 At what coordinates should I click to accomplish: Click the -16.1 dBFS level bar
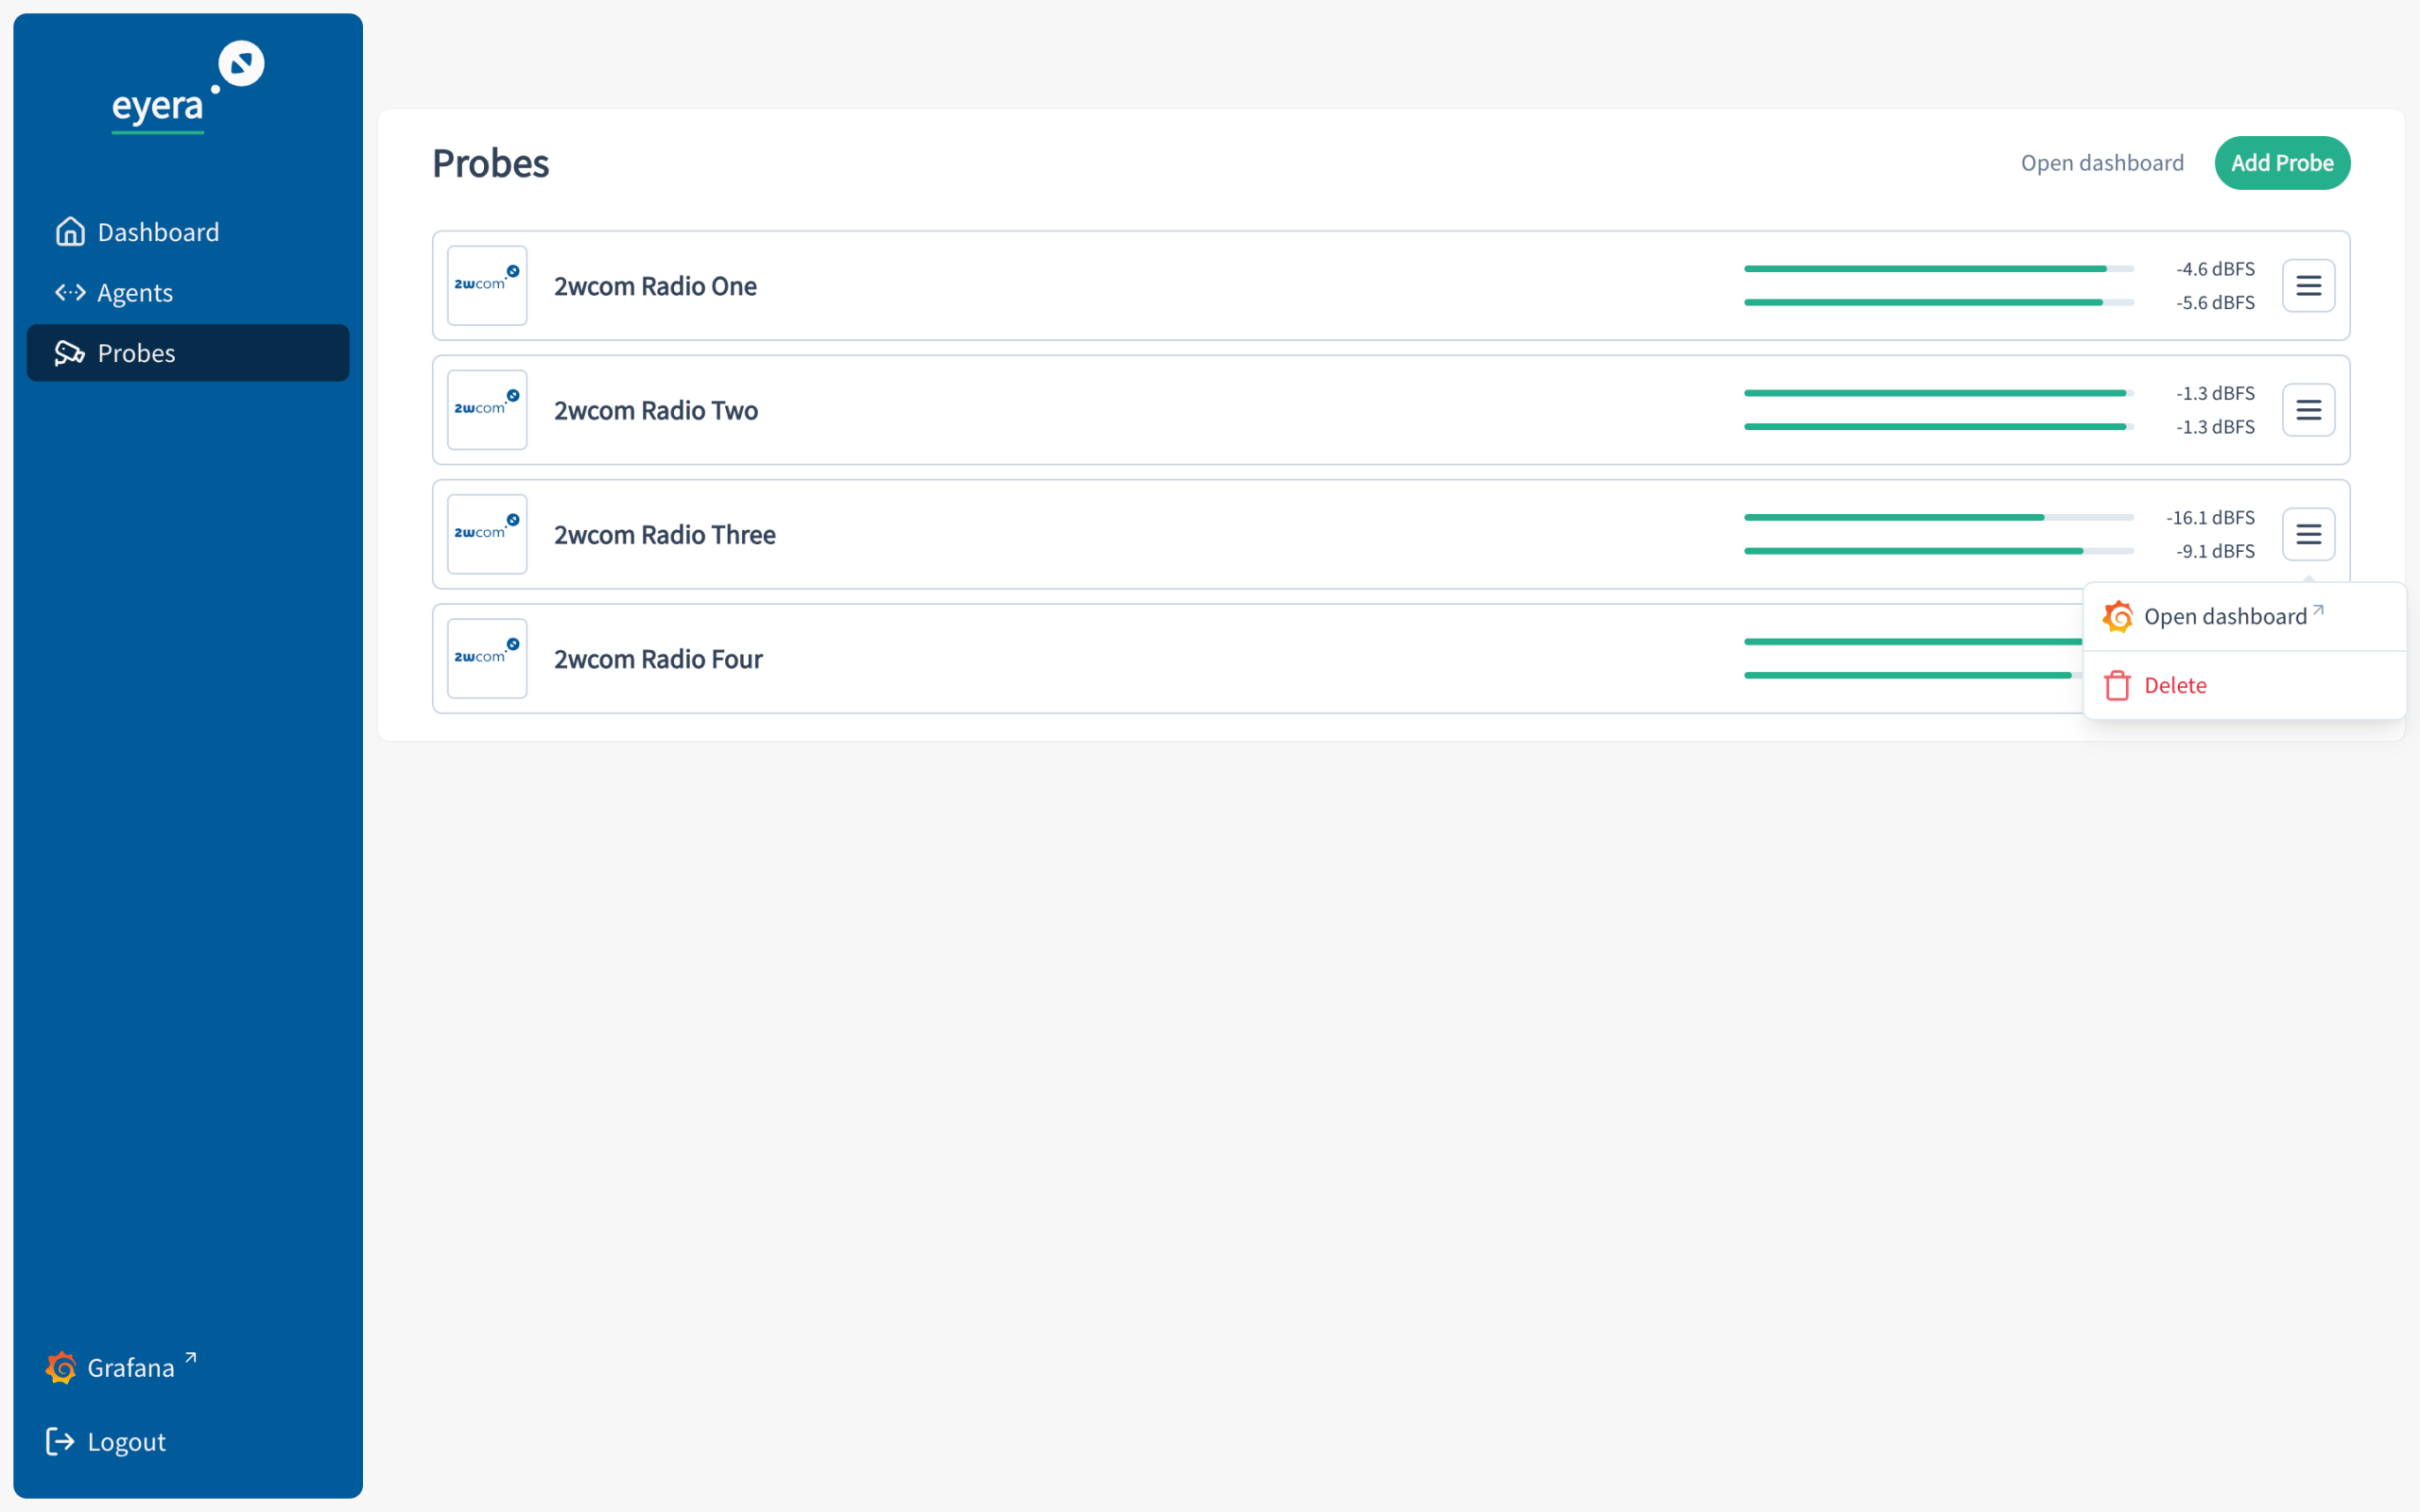pyautogui.click(x=1939, y=517)
